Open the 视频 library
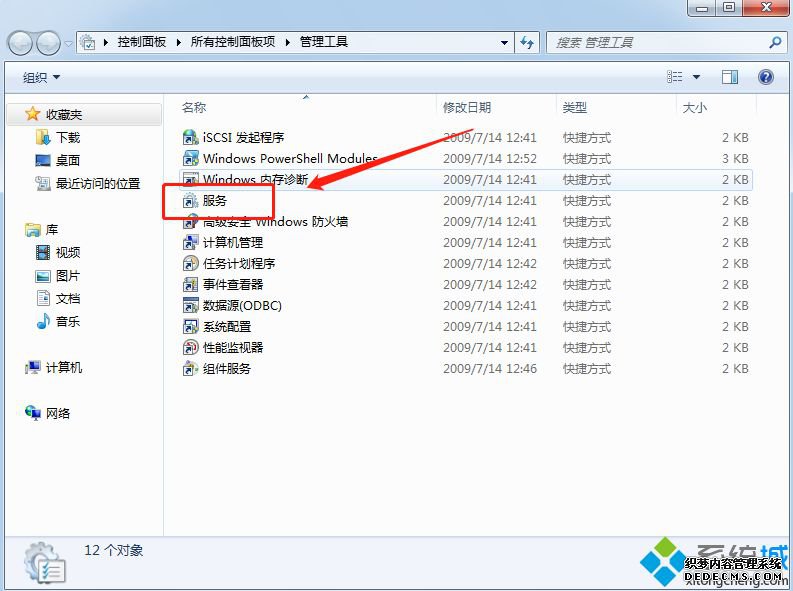The height and width of the screenshot is (591, 793). click(x=68, y=252)
